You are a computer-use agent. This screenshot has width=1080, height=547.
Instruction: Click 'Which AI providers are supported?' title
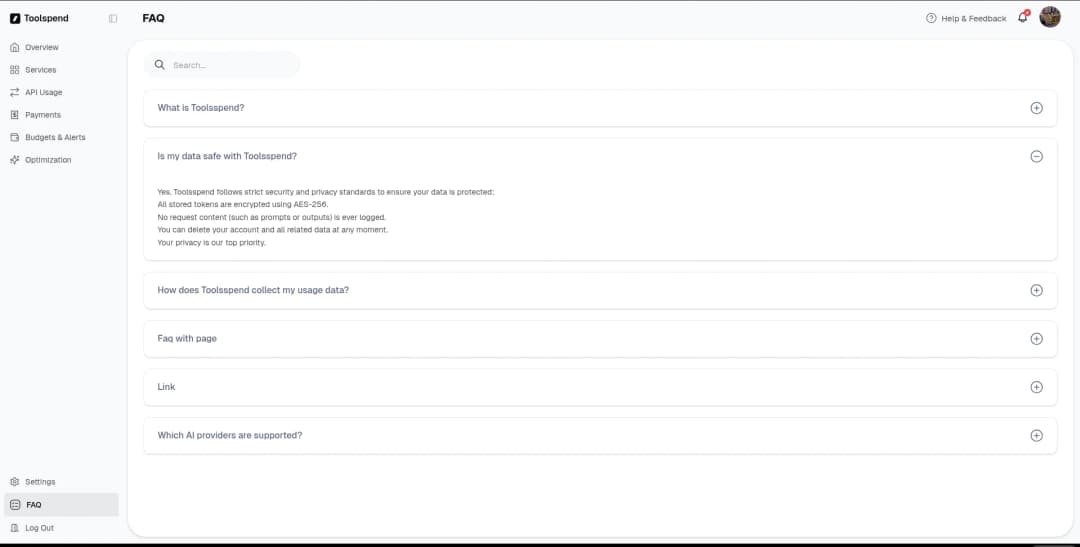coord(229,435)
